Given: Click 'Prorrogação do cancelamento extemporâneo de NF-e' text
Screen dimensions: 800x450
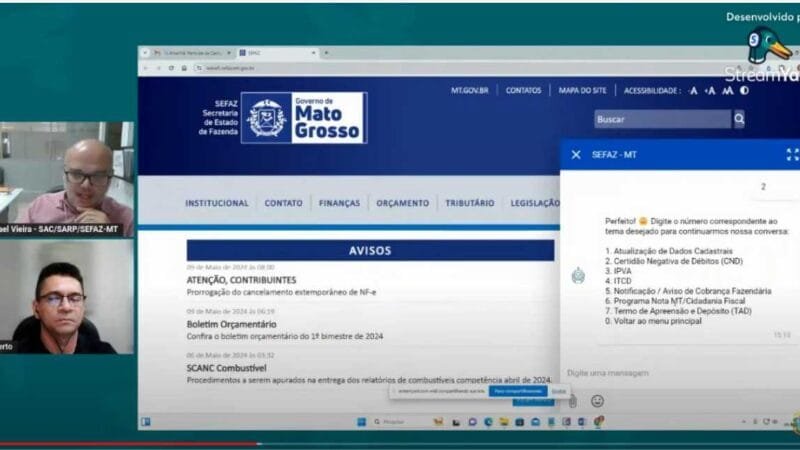Looking at the screenshot, I should tap(281, 292).
